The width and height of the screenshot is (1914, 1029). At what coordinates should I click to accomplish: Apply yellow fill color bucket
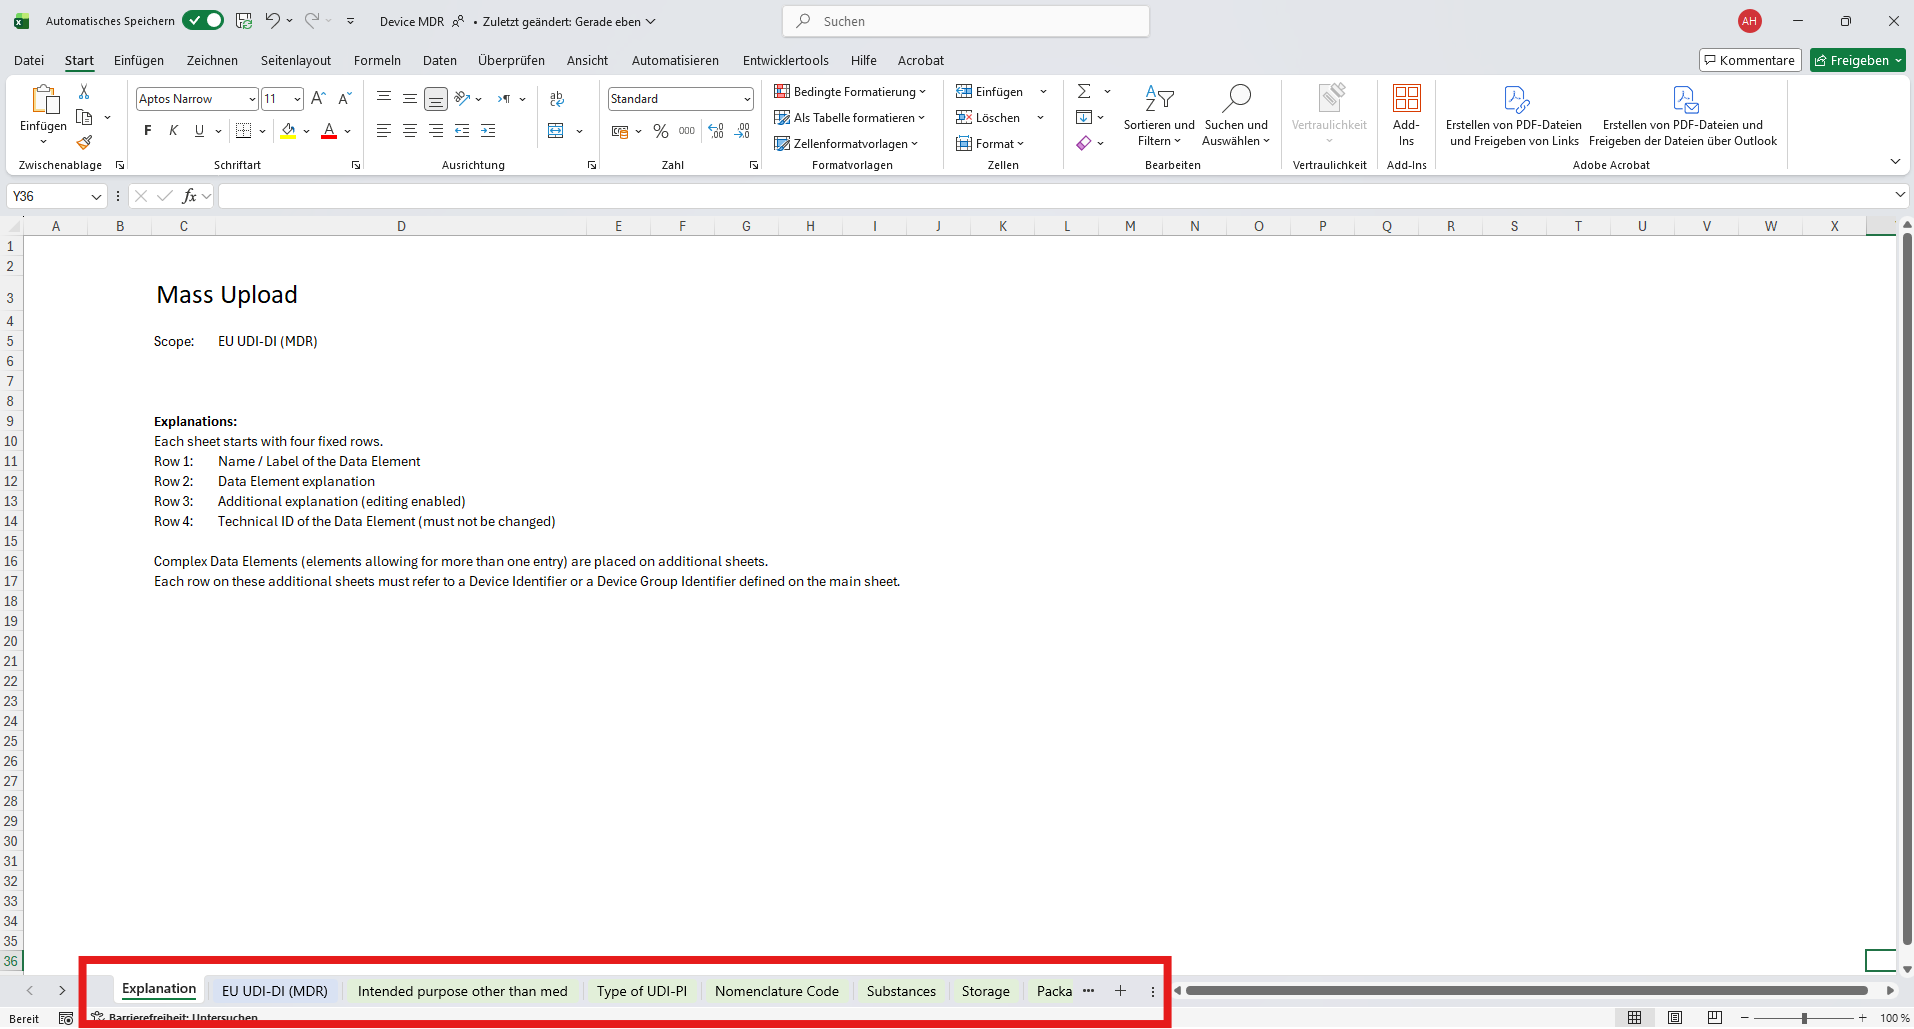pyautogui.click(x=288, y=131)
